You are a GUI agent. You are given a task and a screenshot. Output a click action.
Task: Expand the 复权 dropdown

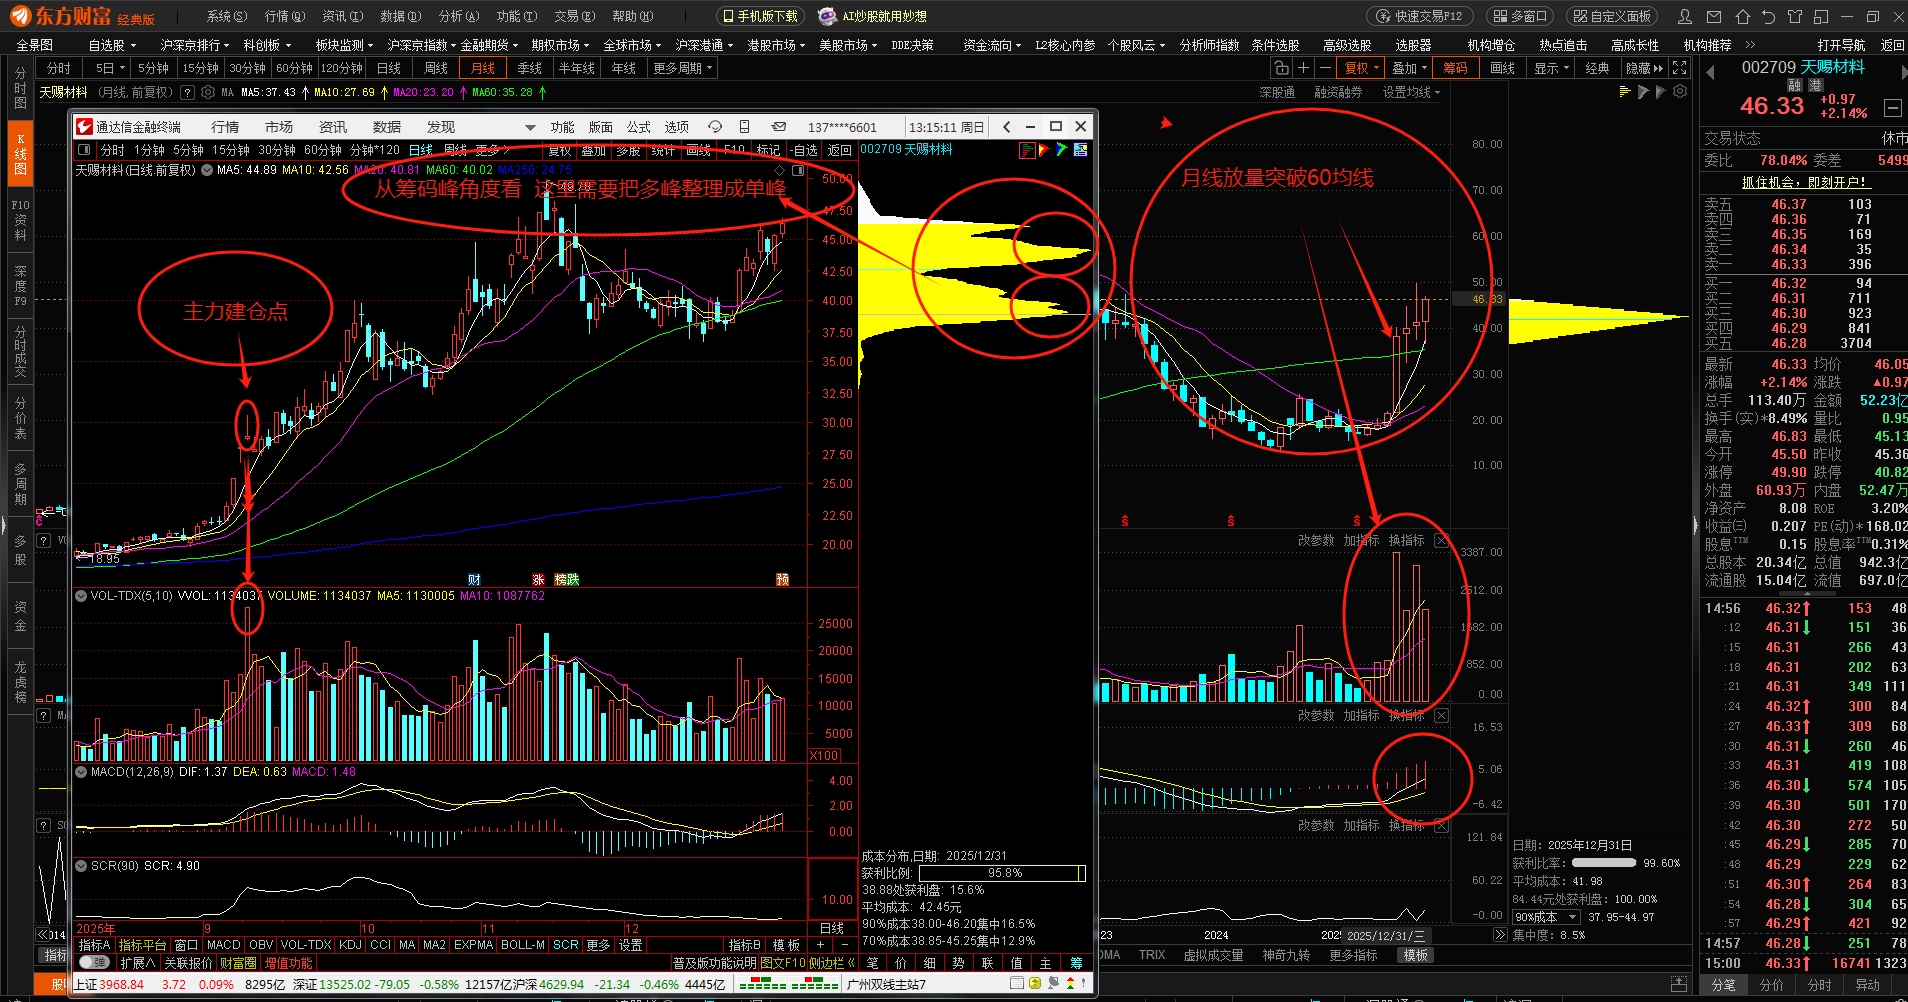[1362, 68]
